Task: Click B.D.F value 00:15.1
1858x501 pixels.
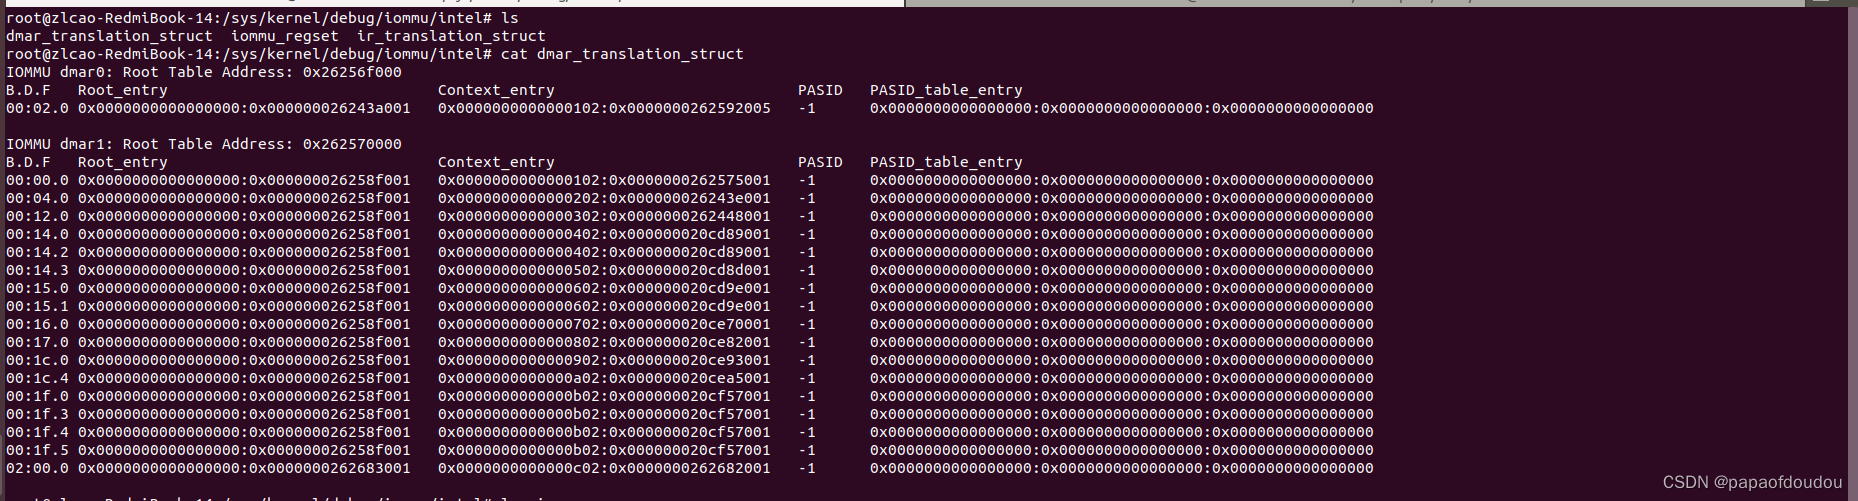Action: 38,306
